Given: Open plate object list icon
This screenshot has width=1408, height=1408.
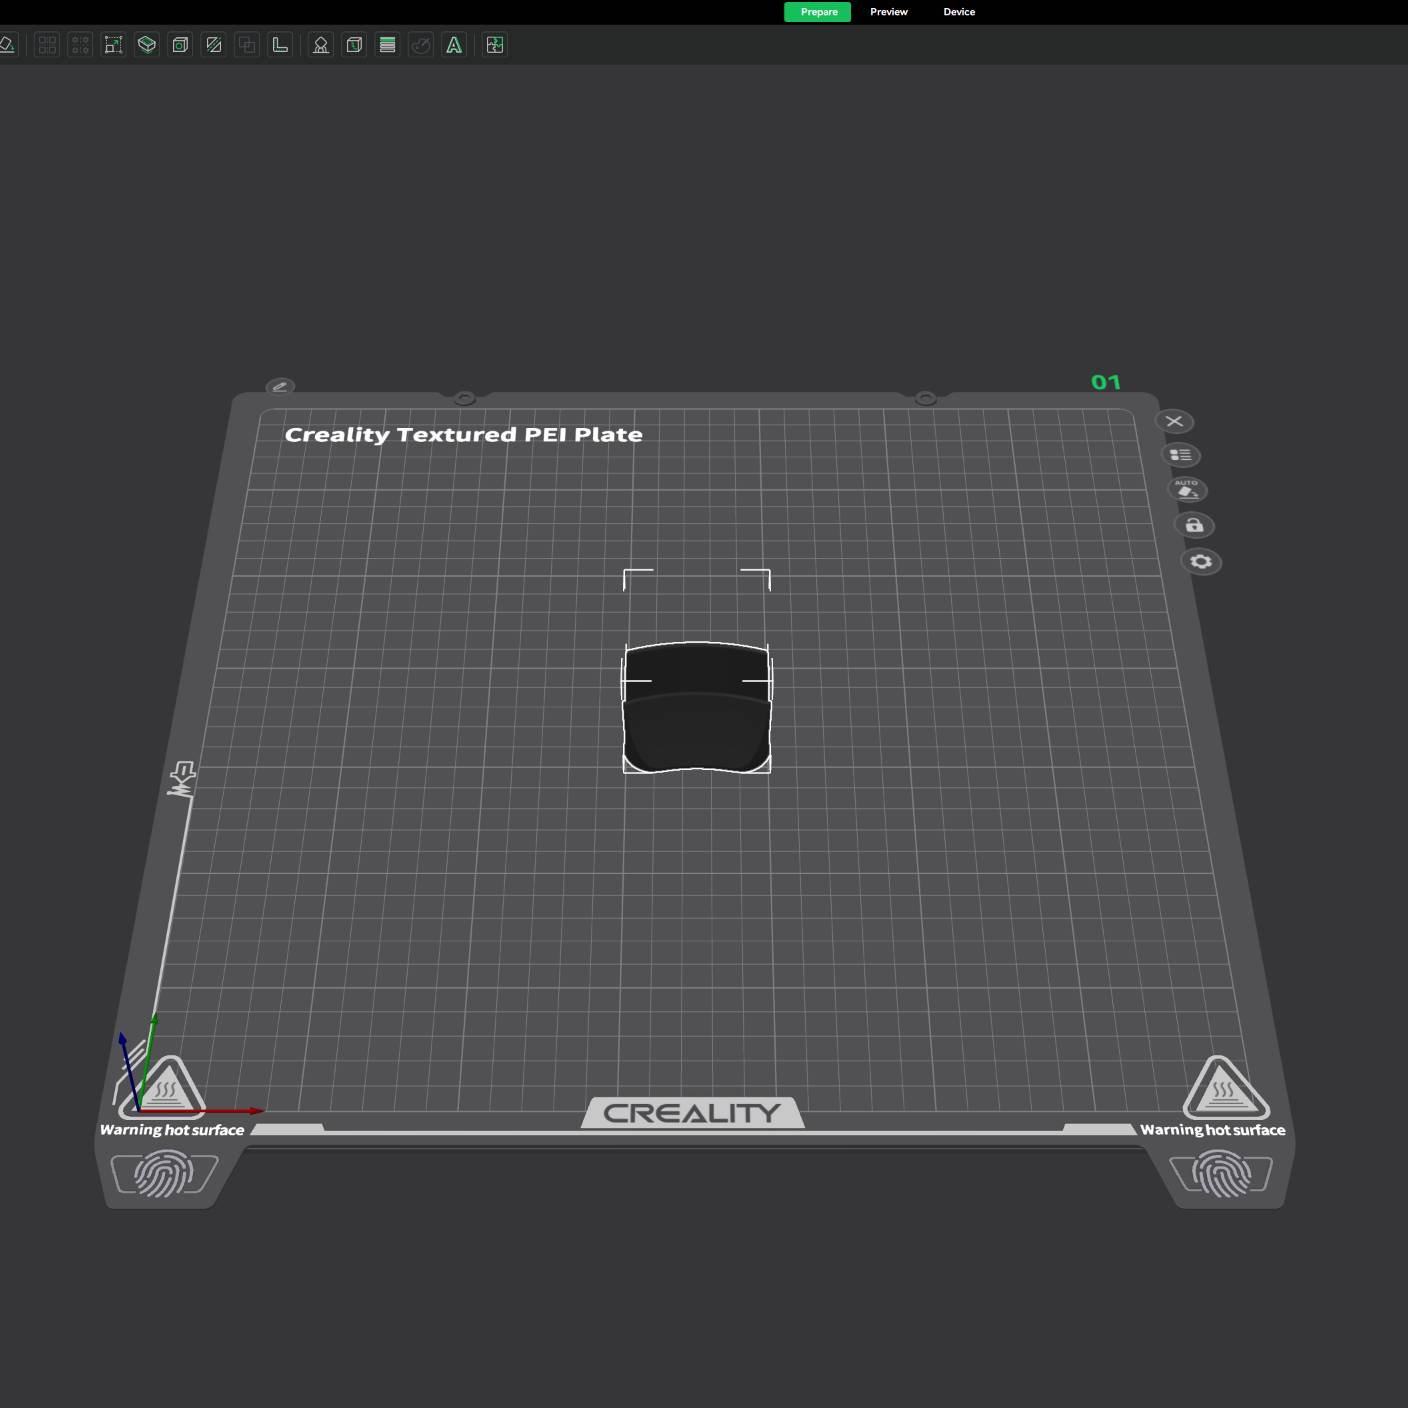Looking at the screenshot, I should 1181,455.
